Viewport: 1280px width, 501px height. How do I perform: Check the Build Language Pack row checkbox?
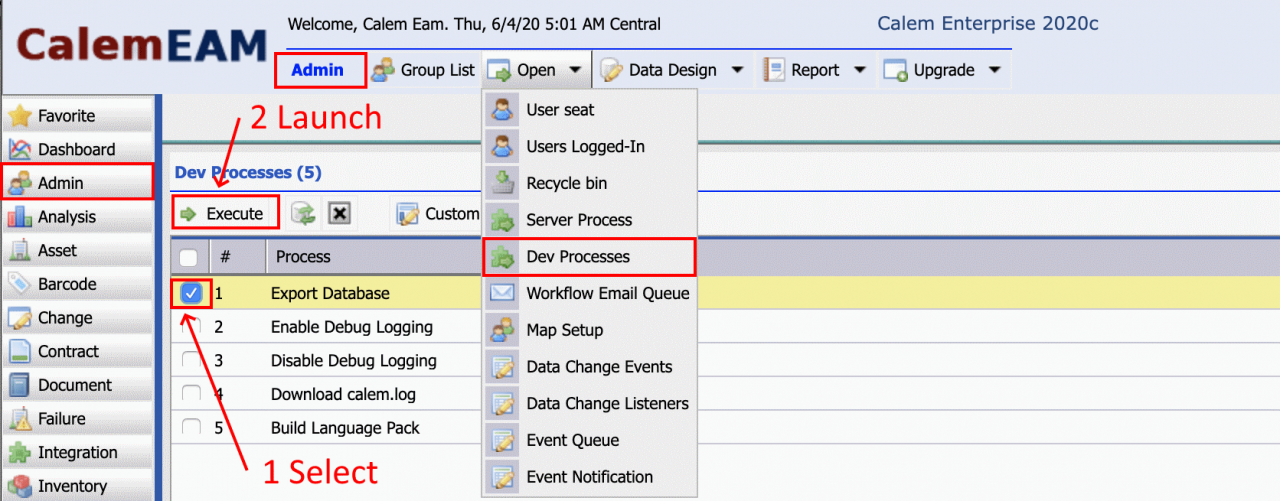click(191, 428)
